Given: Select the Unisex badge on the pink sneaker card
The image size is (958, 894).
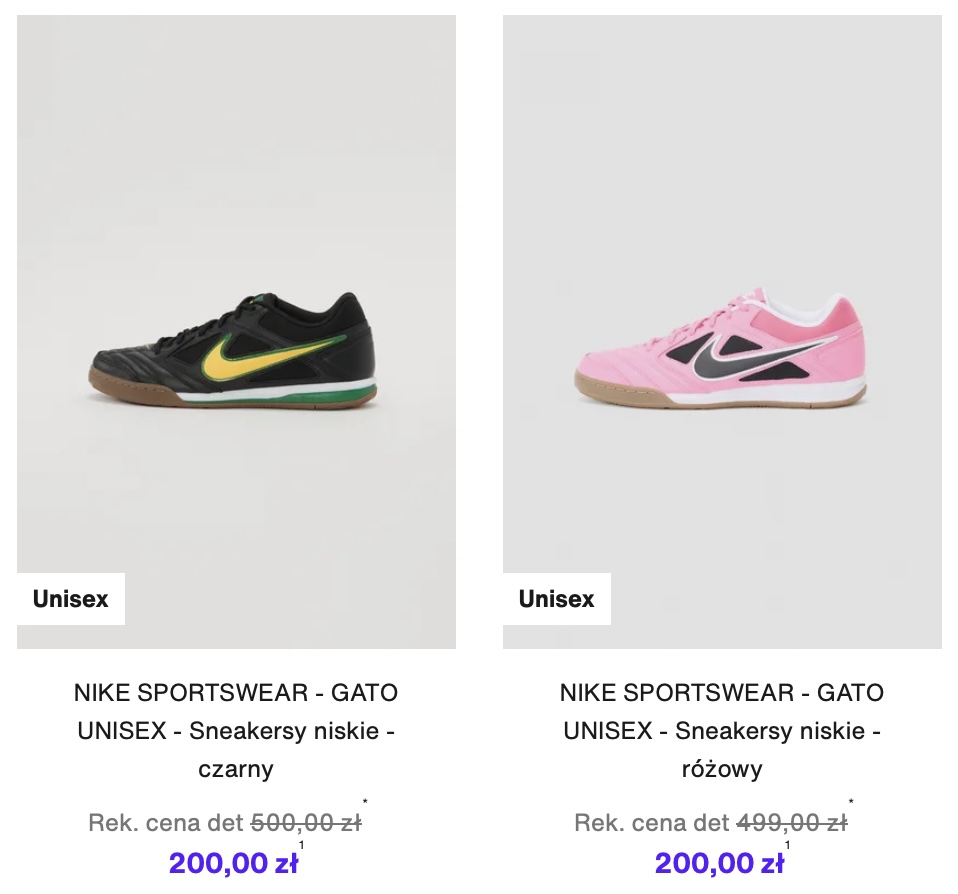Looking at the screenshot, I should pyautogui.click(x=556, y=599).
